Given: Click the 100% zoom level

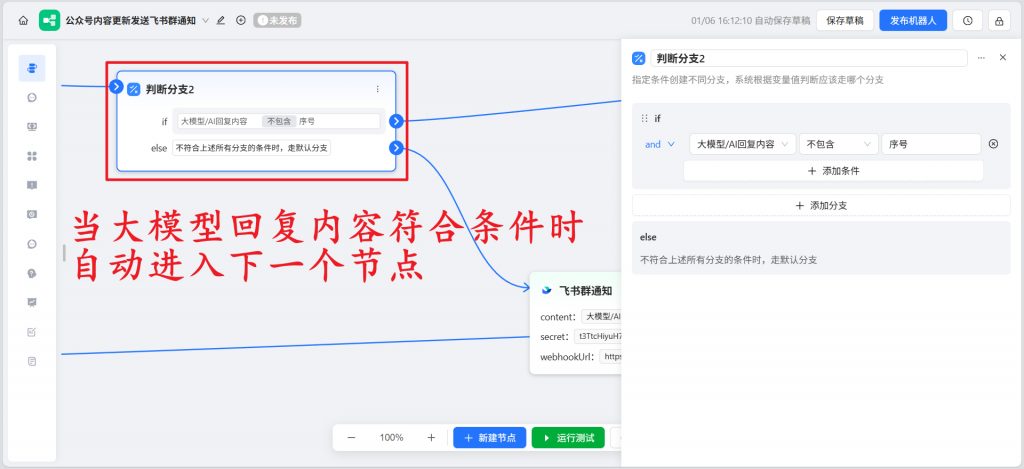Looking at the screenshot, I should coord(391,438).
